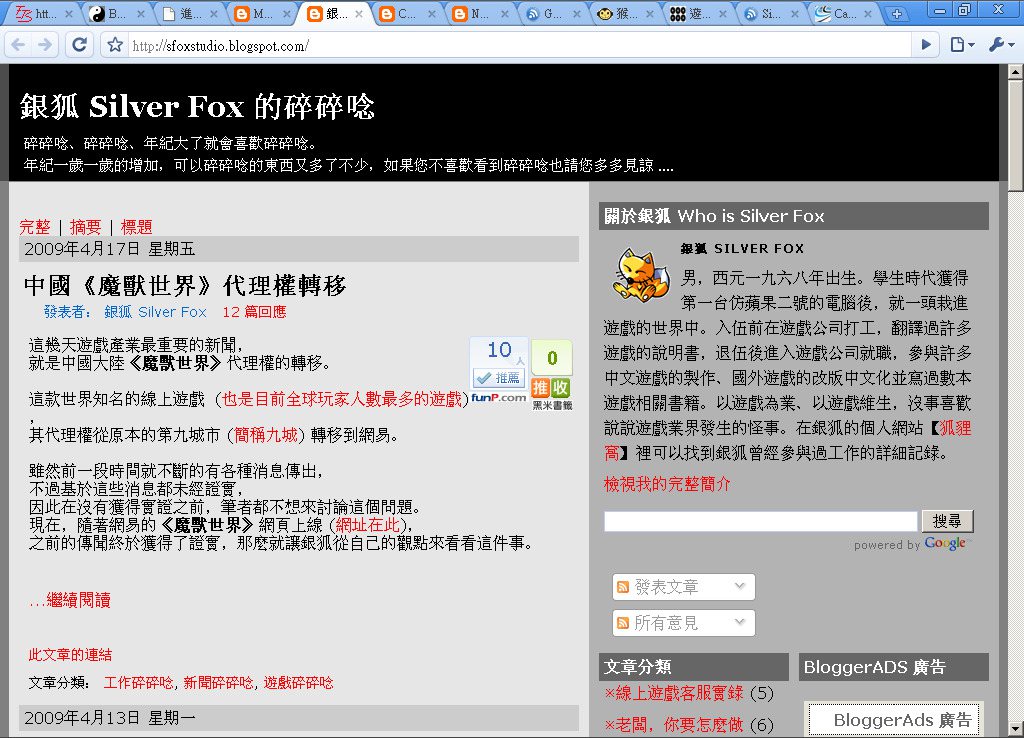Go back with the browser Back arrow

pyautogui.click(x=18, y=44)
